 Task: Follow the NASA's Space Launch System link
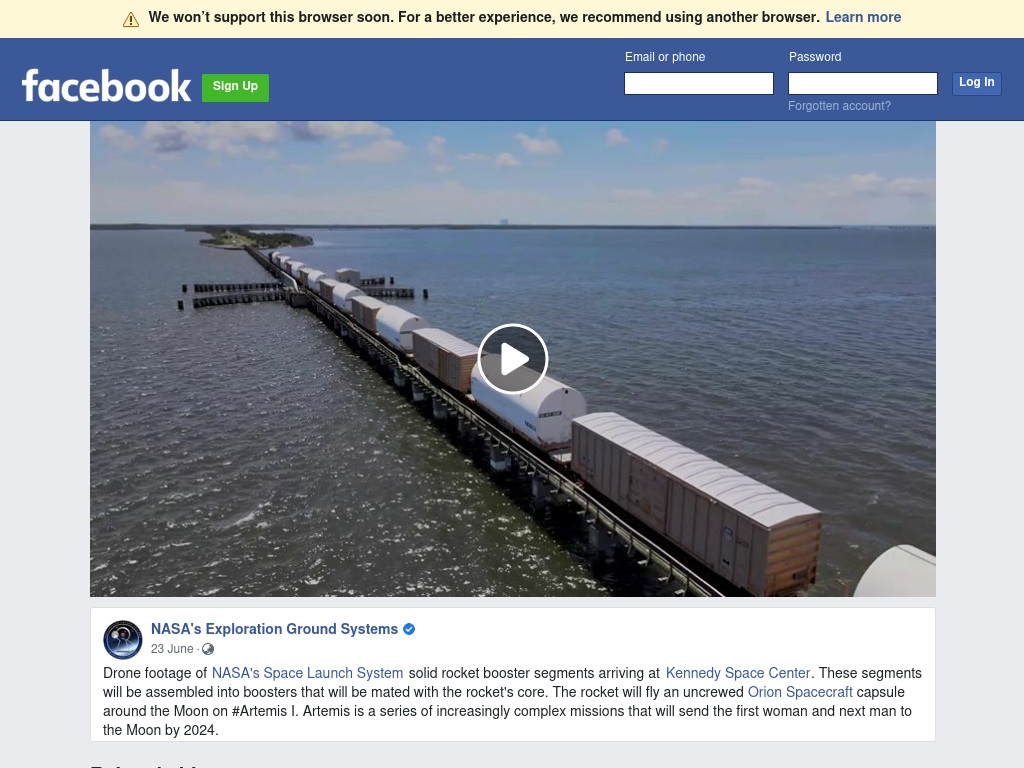[307, 673]
